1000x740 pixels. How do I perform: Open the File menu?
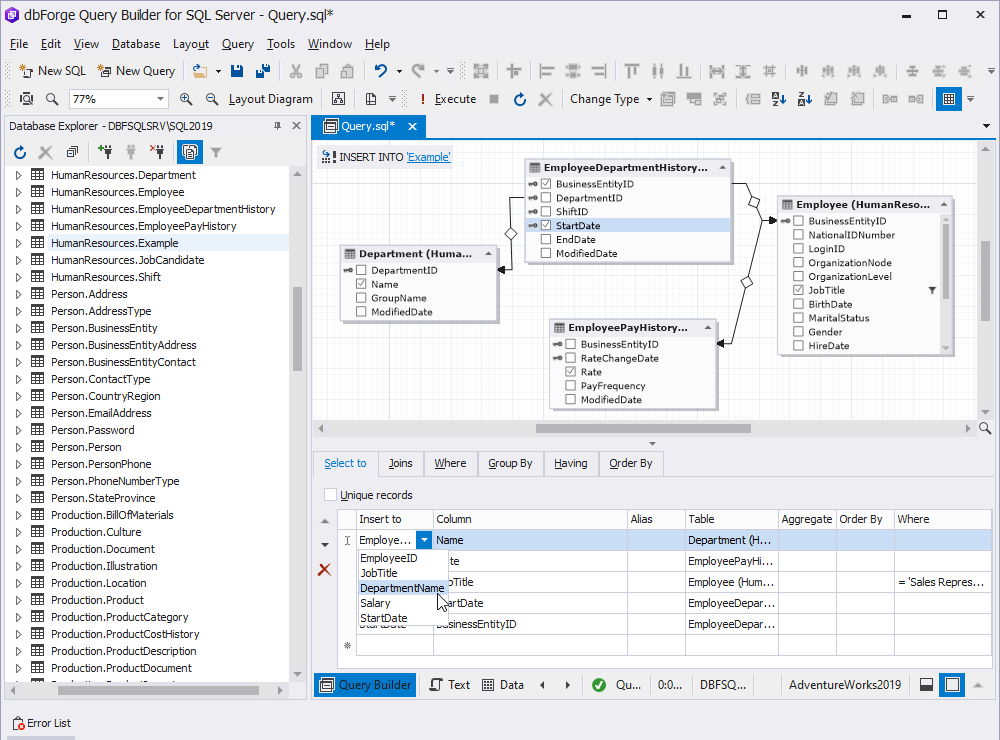click(19, 44)
